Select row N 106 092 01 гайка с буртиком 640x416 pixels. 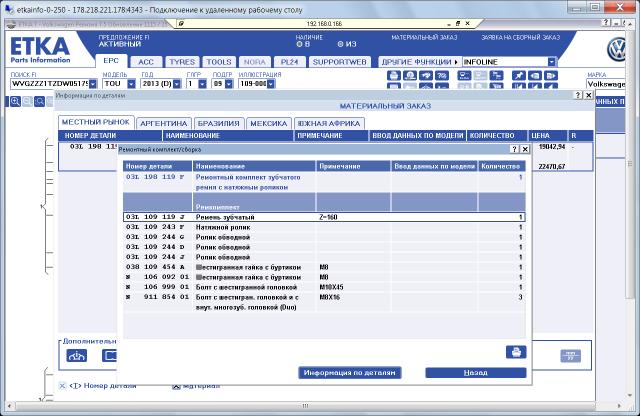pos(324,277)
